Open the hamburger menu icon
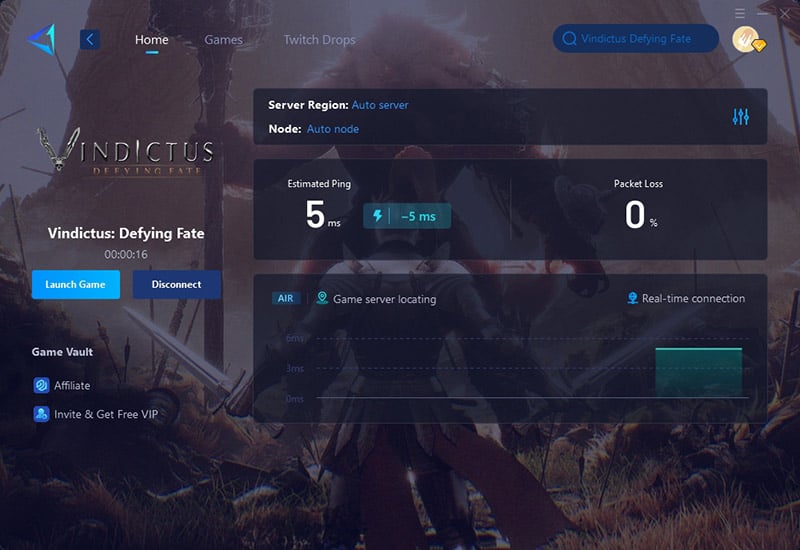The image size is (800, 550). coord(740,13)
